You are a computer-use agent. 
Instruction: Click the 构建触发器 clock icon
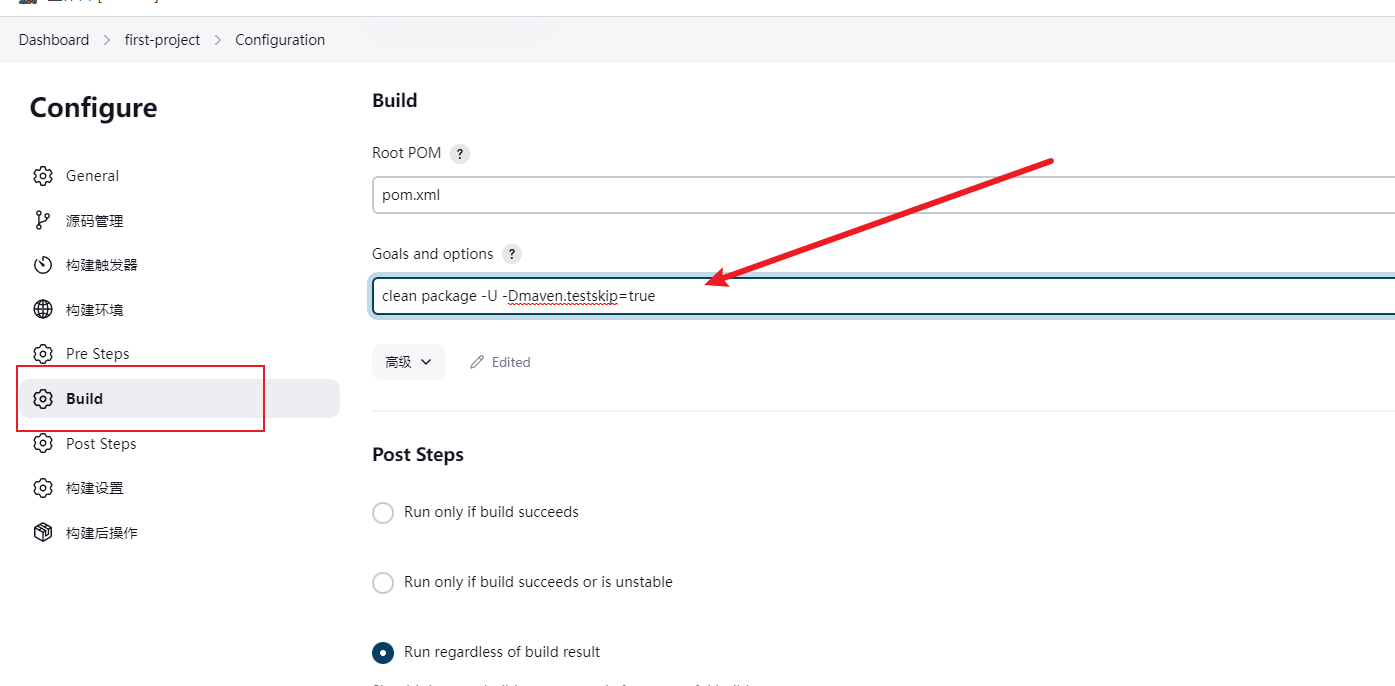tap(42, 265)
